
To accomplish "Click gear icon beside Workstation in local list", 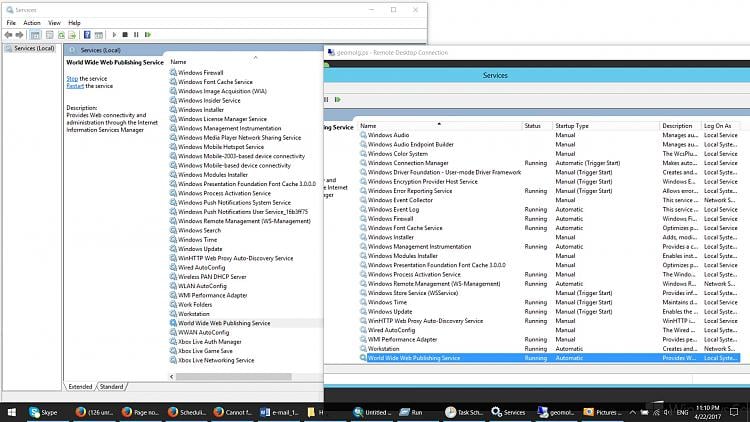I will pos(173,314).
